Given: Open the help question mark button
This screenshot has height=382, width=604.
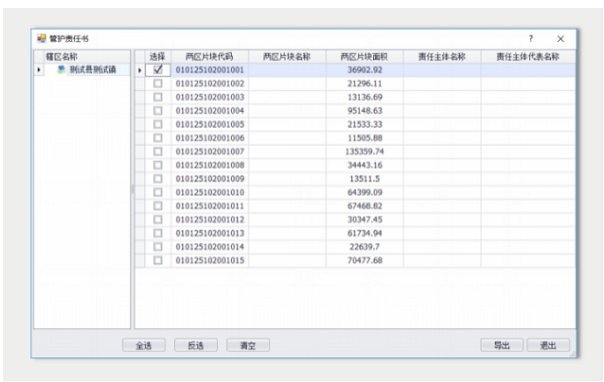Looking at the screenshot, I should 531,39.
